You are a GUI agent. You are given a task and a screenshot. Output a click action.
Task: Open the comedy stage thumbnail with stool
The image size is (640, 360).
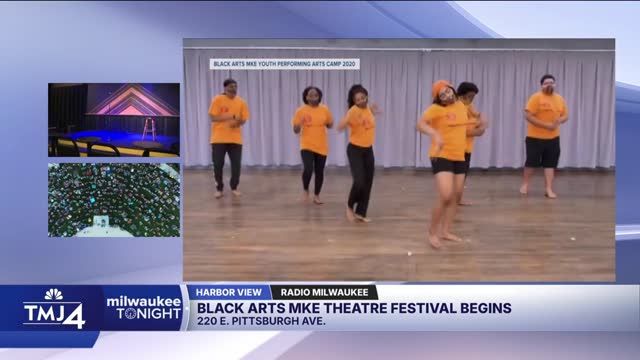tap(114, 120)
